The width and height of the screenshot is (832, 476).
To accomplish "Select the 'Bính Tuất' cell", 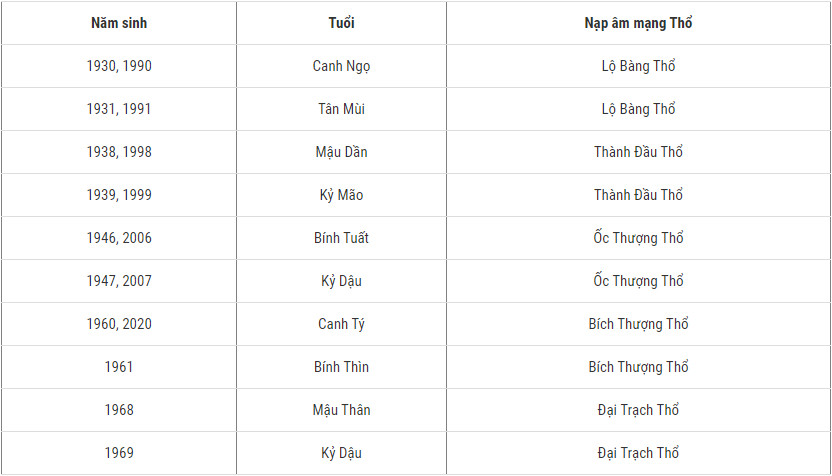I will 341,238.
